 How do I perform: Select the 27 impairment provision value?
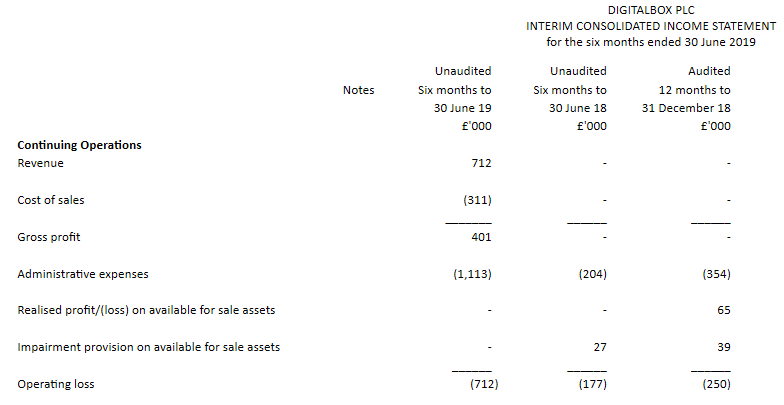pyautogui.click(x=600, y=347)
